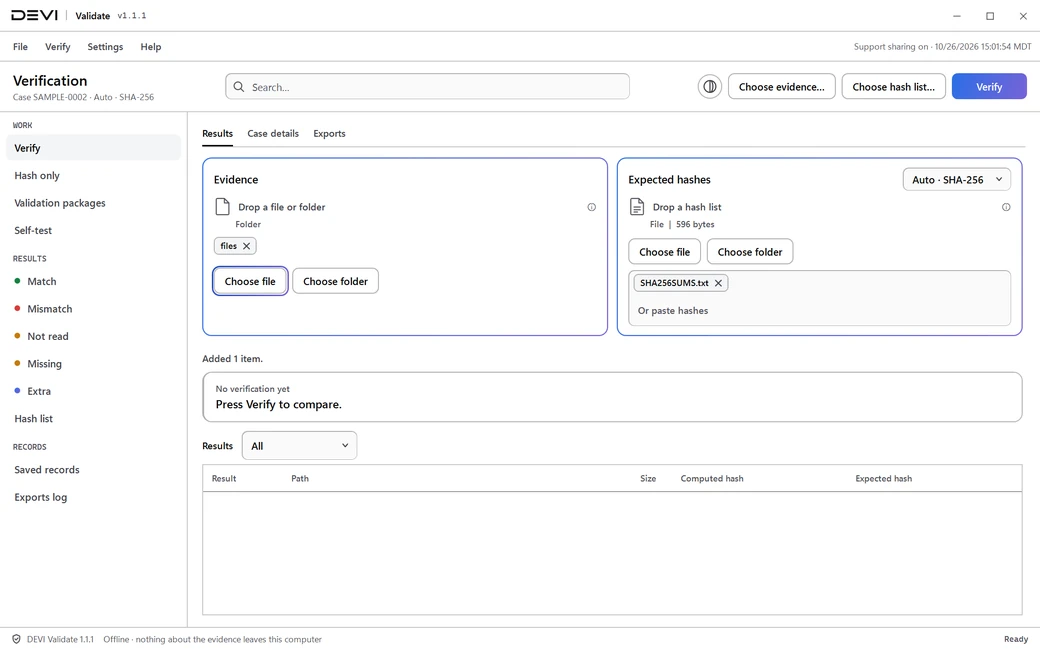Click the Size column header
Screen dimensions: 1040x650
tap(648, 478)
